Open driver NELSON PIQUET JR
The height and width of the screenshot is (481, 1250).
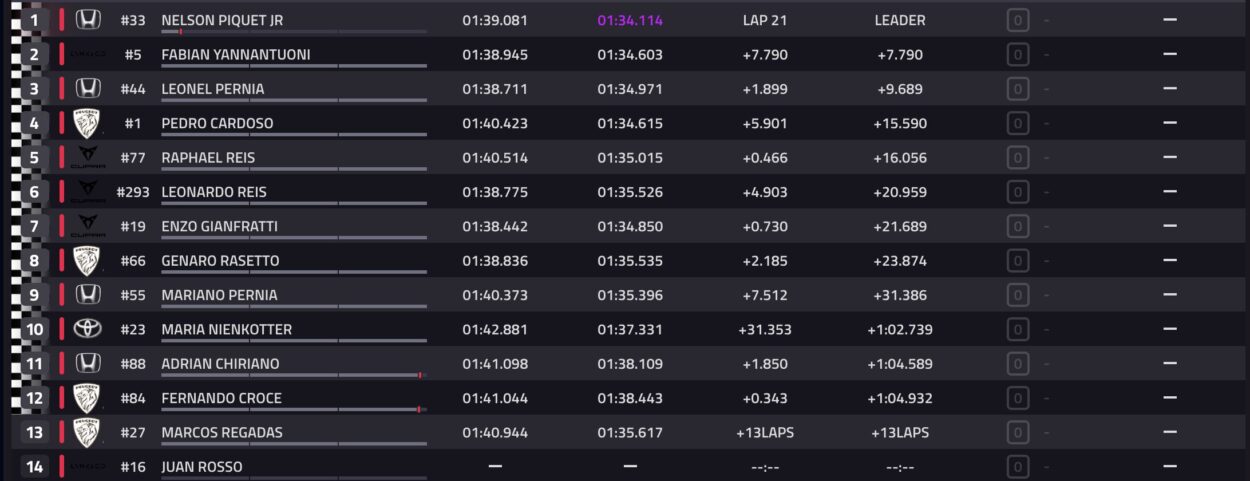click(x=221, y=20)
